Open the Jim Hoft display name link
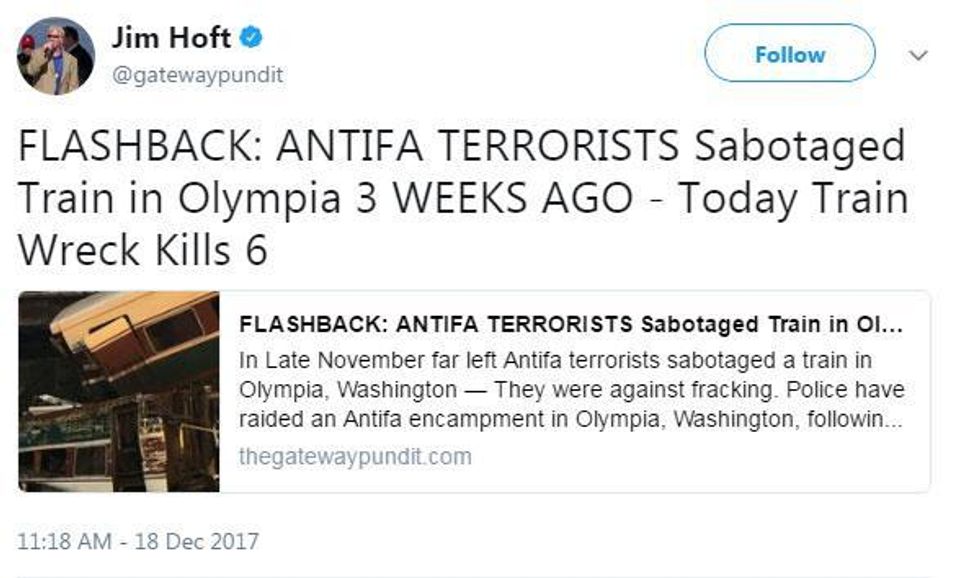 (171, 37)
